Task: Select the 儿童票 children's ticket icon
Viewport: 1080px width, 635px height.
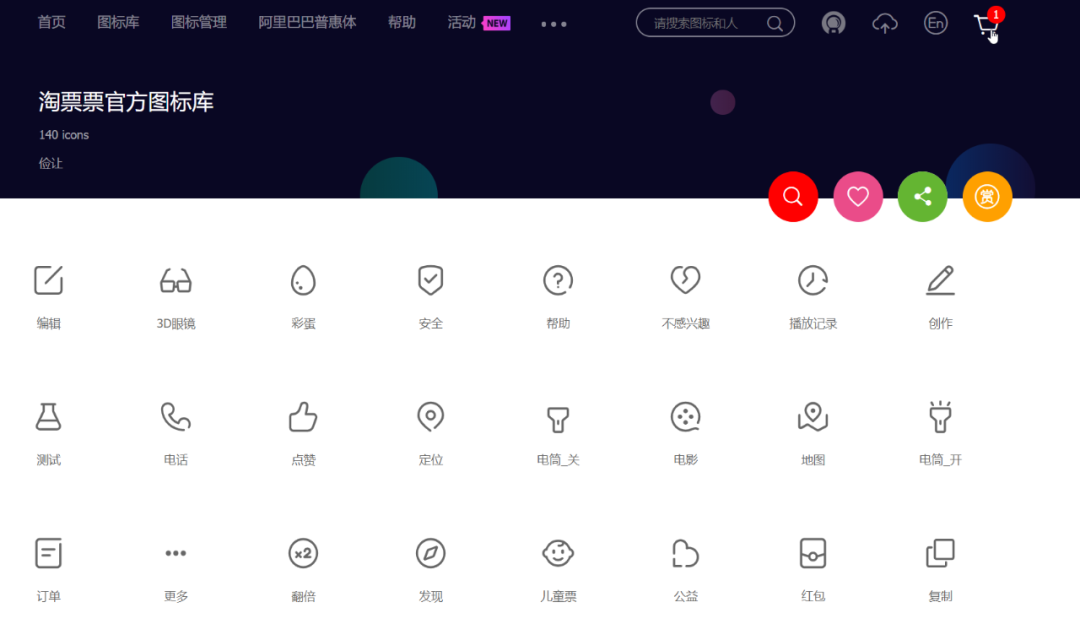Action: 557,553
